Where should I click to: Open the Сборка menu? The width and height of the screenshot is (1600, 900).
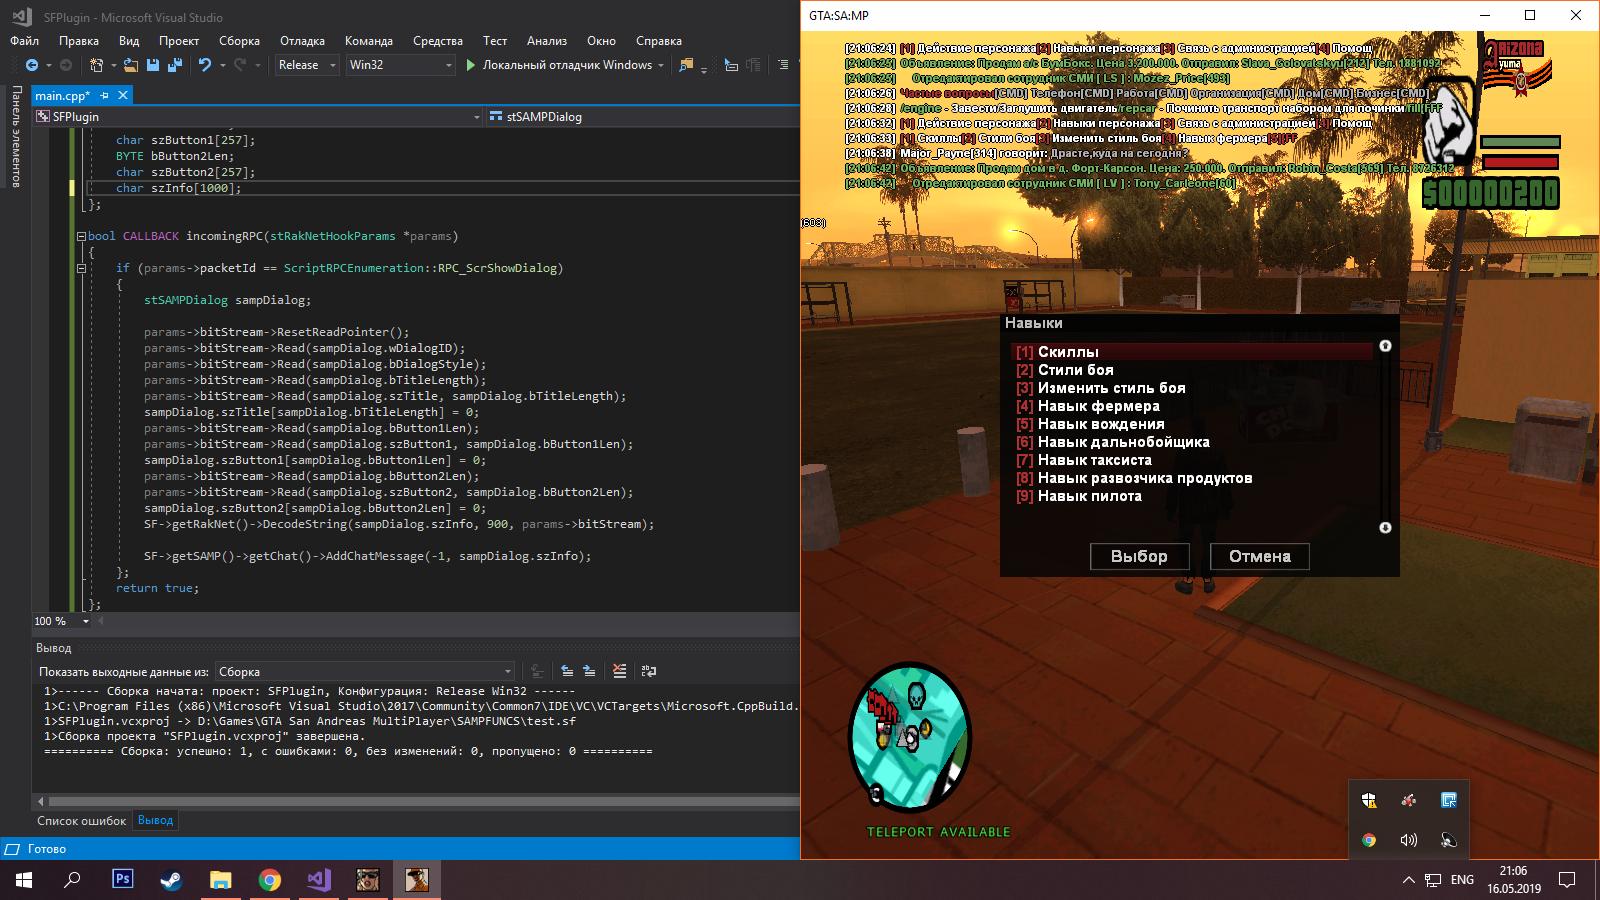pyautogui.click(x=239, y=41)
